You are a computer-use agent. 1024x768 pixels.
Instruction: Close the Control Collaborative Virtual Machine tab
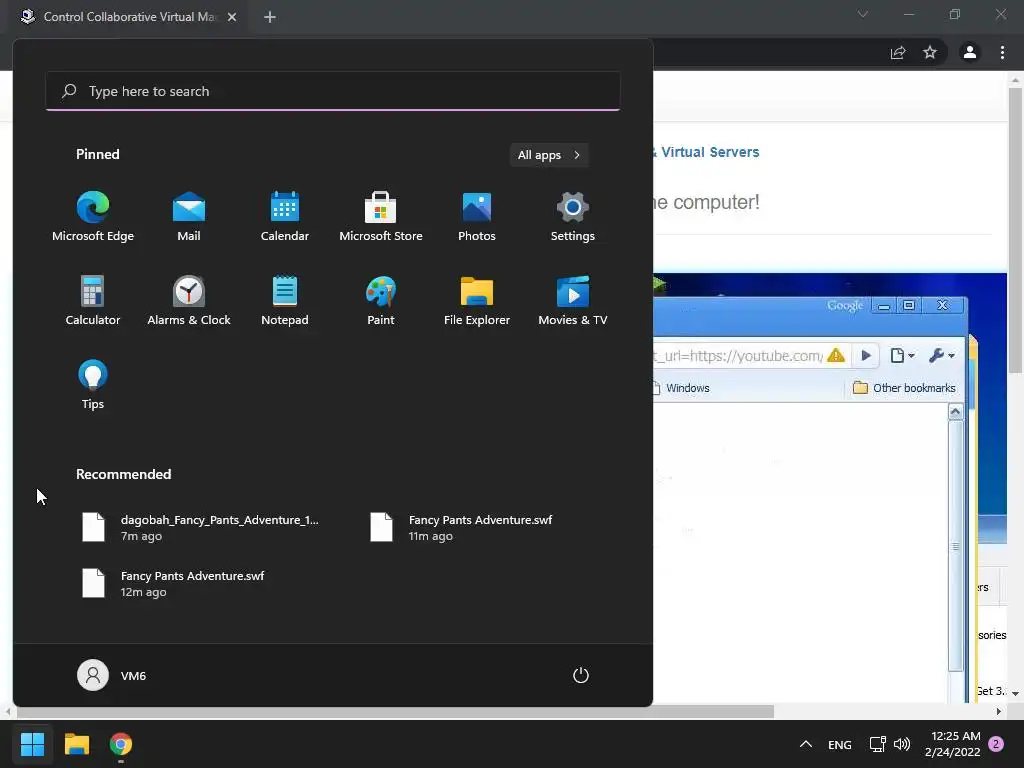click(x=232, y=17)
